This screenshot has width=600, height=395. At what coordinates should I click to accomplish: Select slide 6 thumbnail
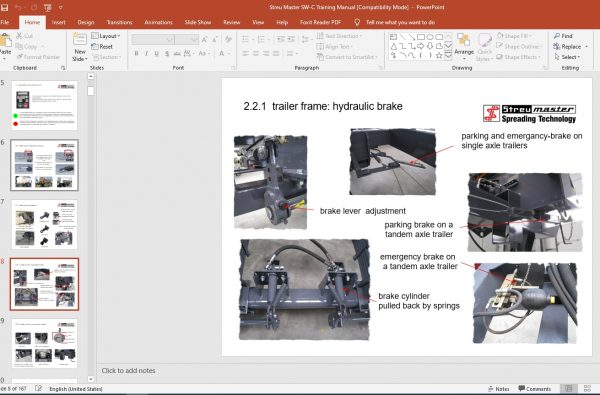coord(44,165)
